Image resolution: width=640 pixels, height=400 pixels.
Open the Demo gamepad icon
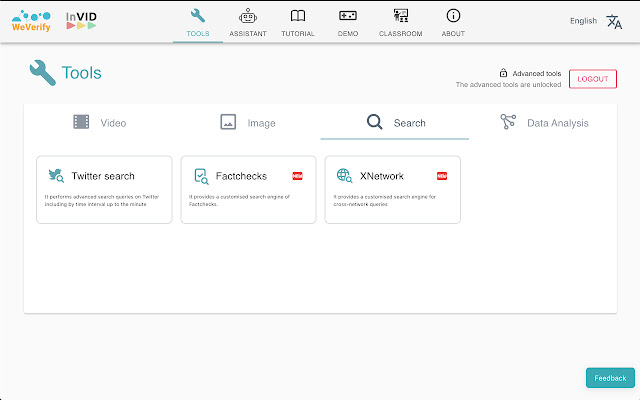(348, 16)
